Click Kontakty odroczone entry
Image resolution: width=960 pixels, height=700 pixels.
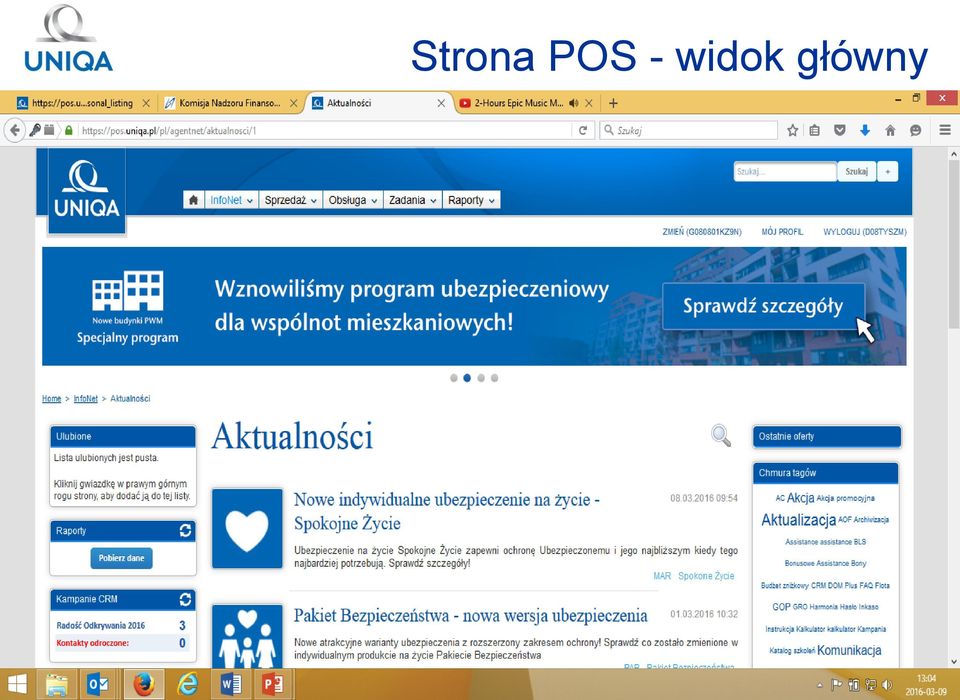(92, 643)
